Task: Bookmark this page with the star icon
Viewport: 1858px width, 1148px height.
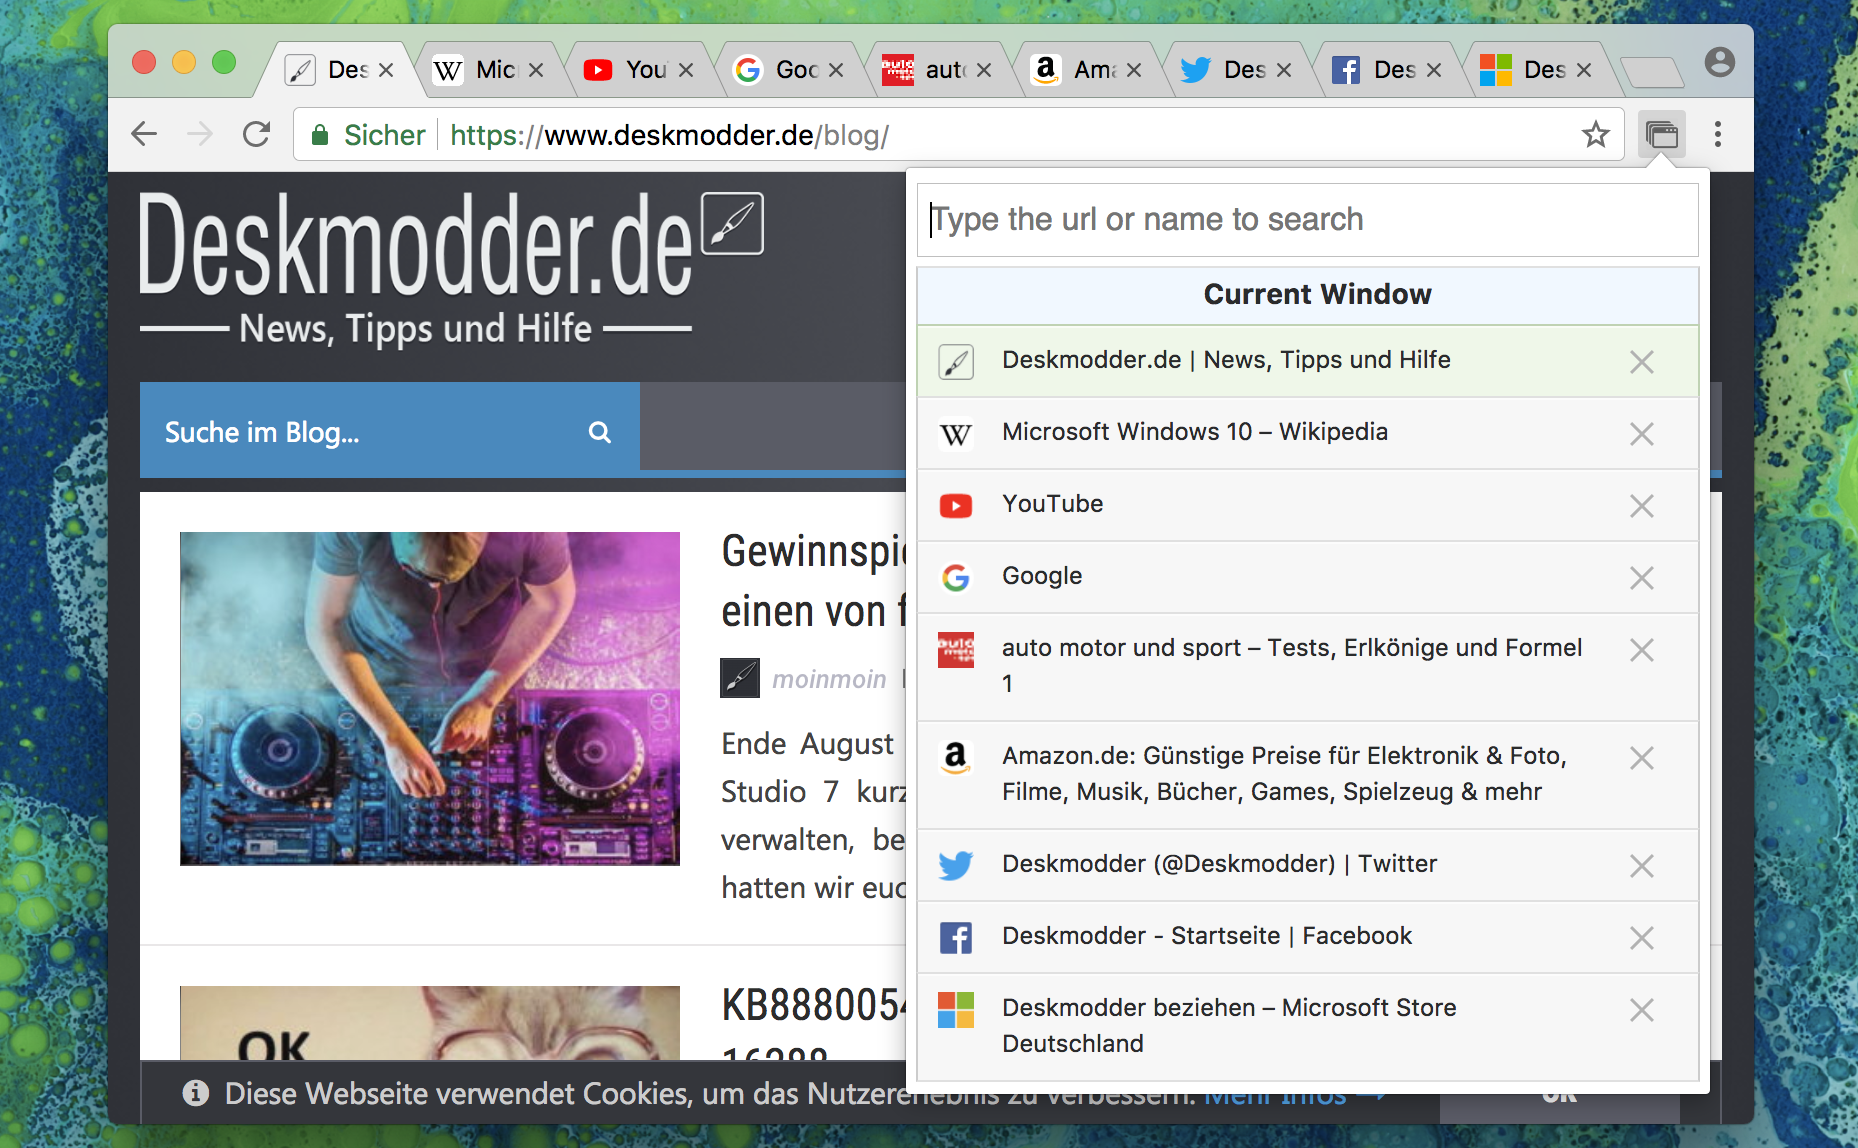Action: click(x=1596, y=134)
